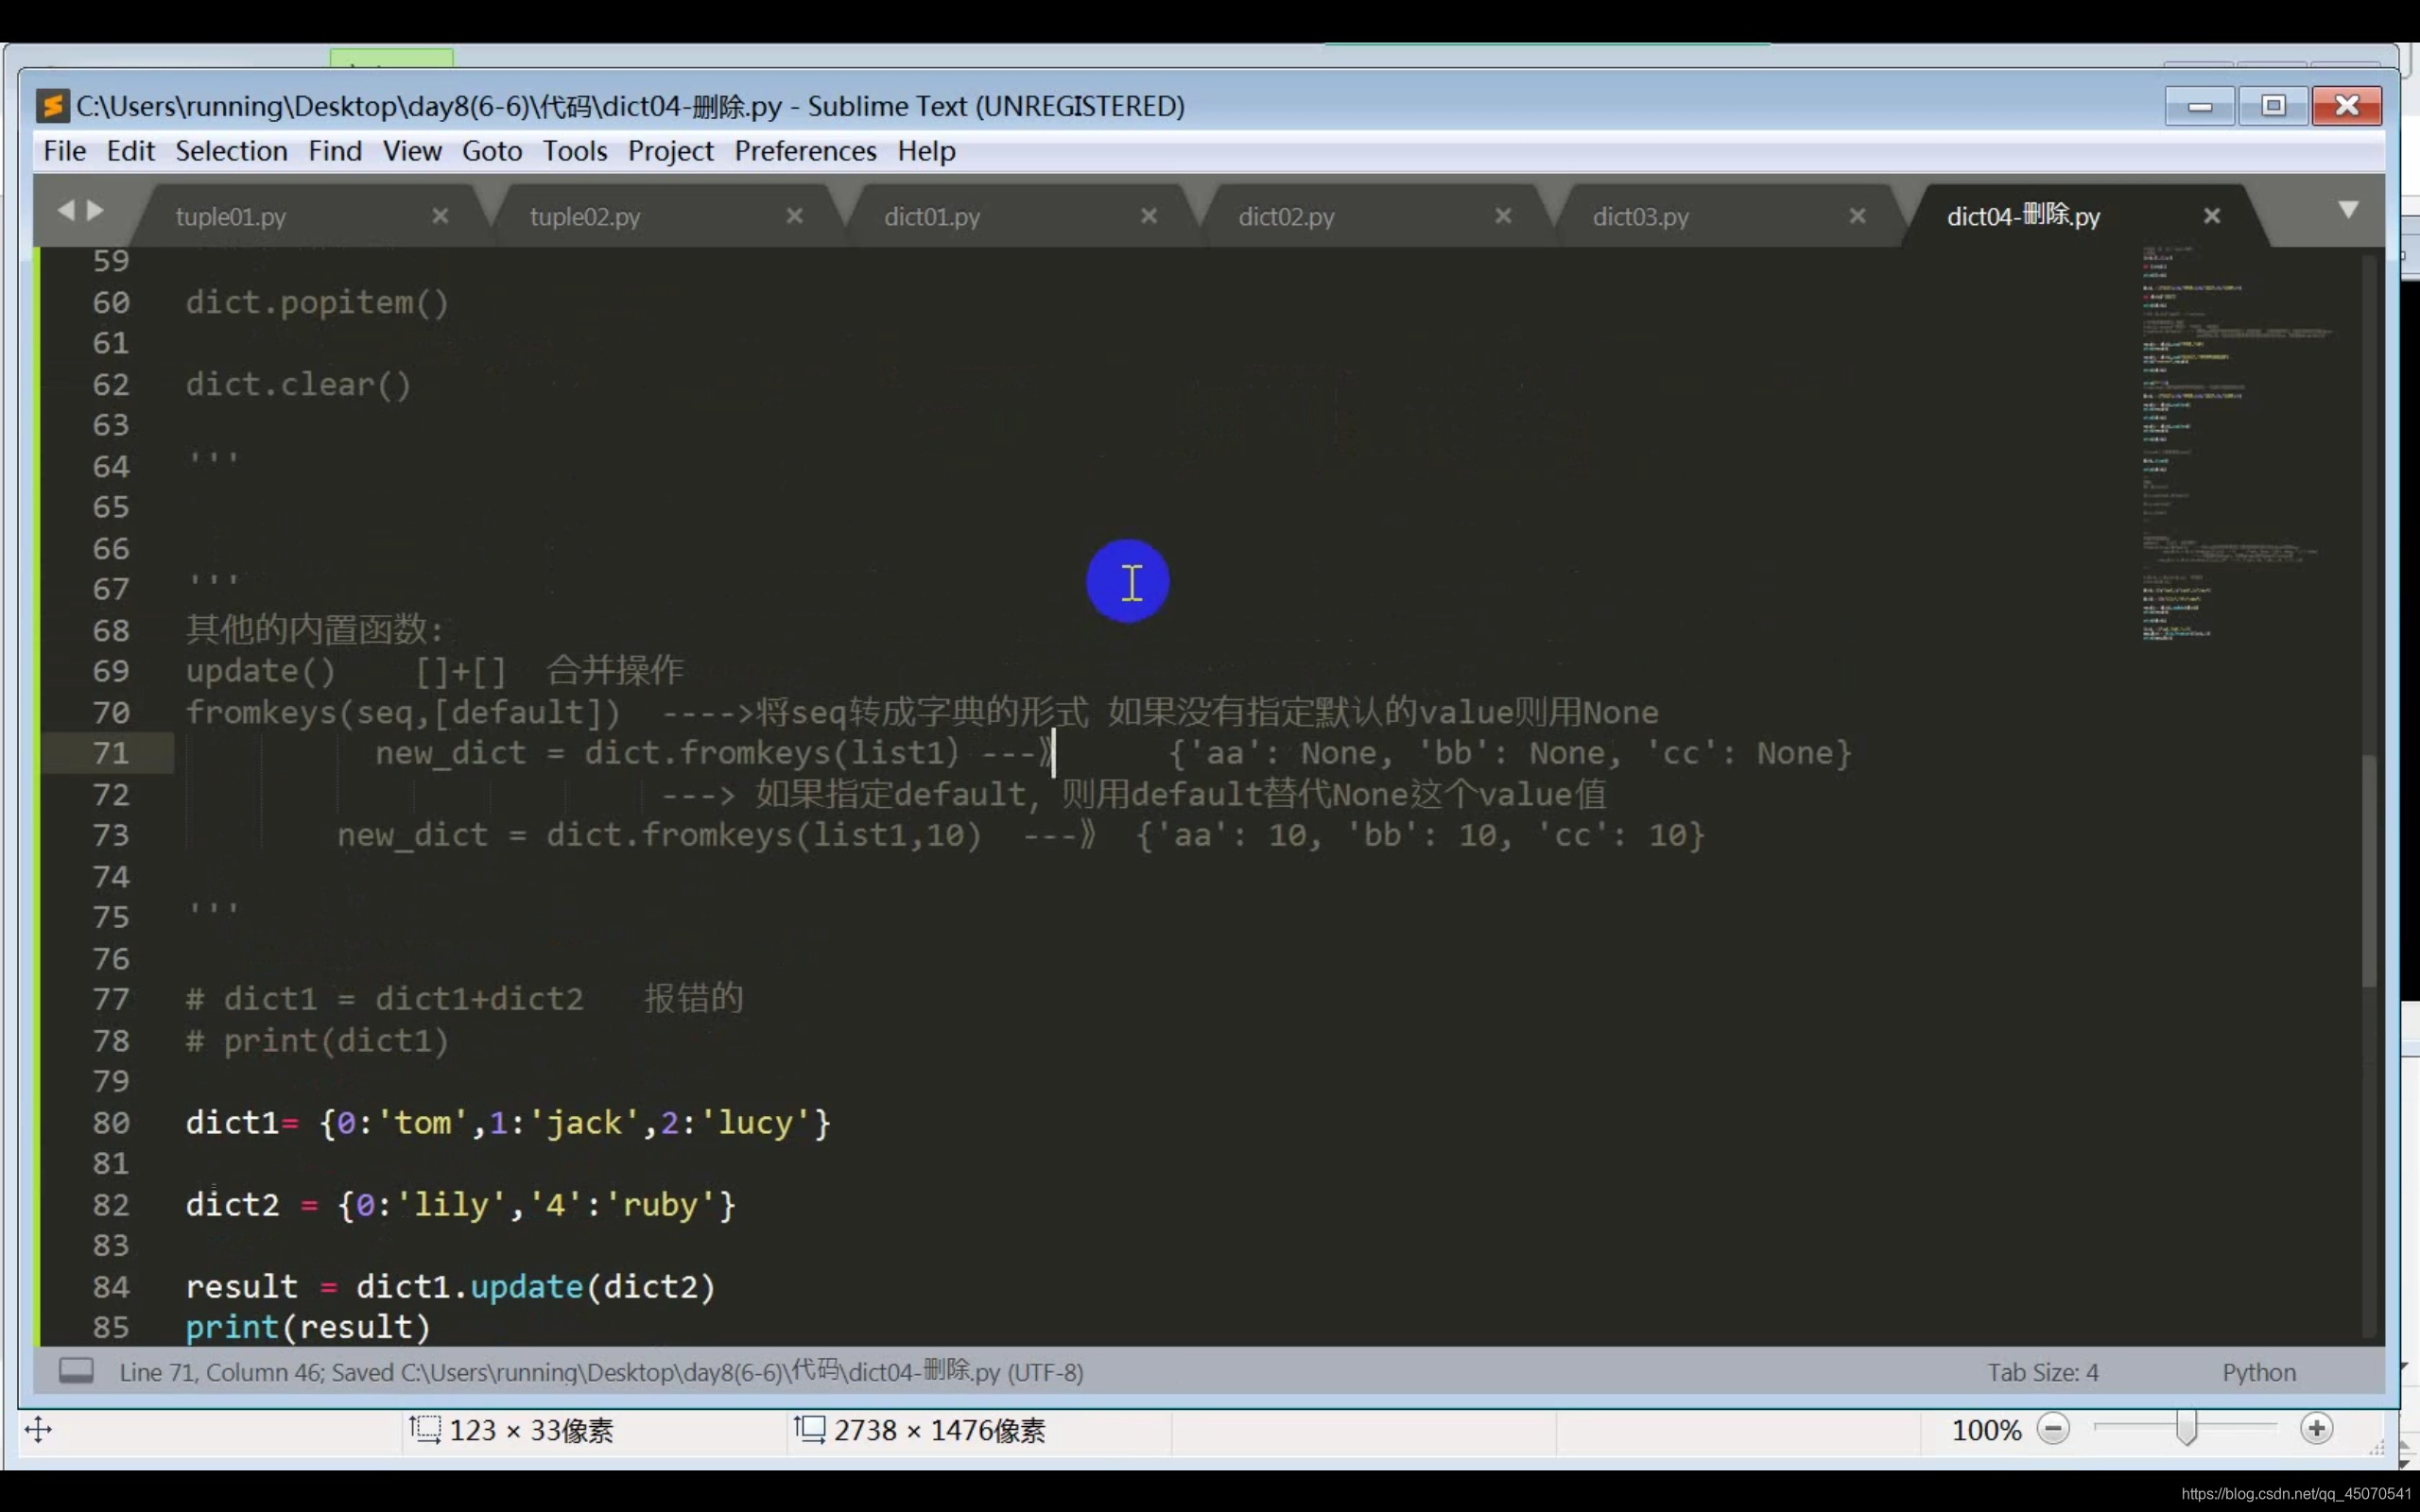The width and height of the screenshot is (2420, 1512).
Task: Close the tuple01.py tab
Action: pyautogui.click(x=440, y=216)
